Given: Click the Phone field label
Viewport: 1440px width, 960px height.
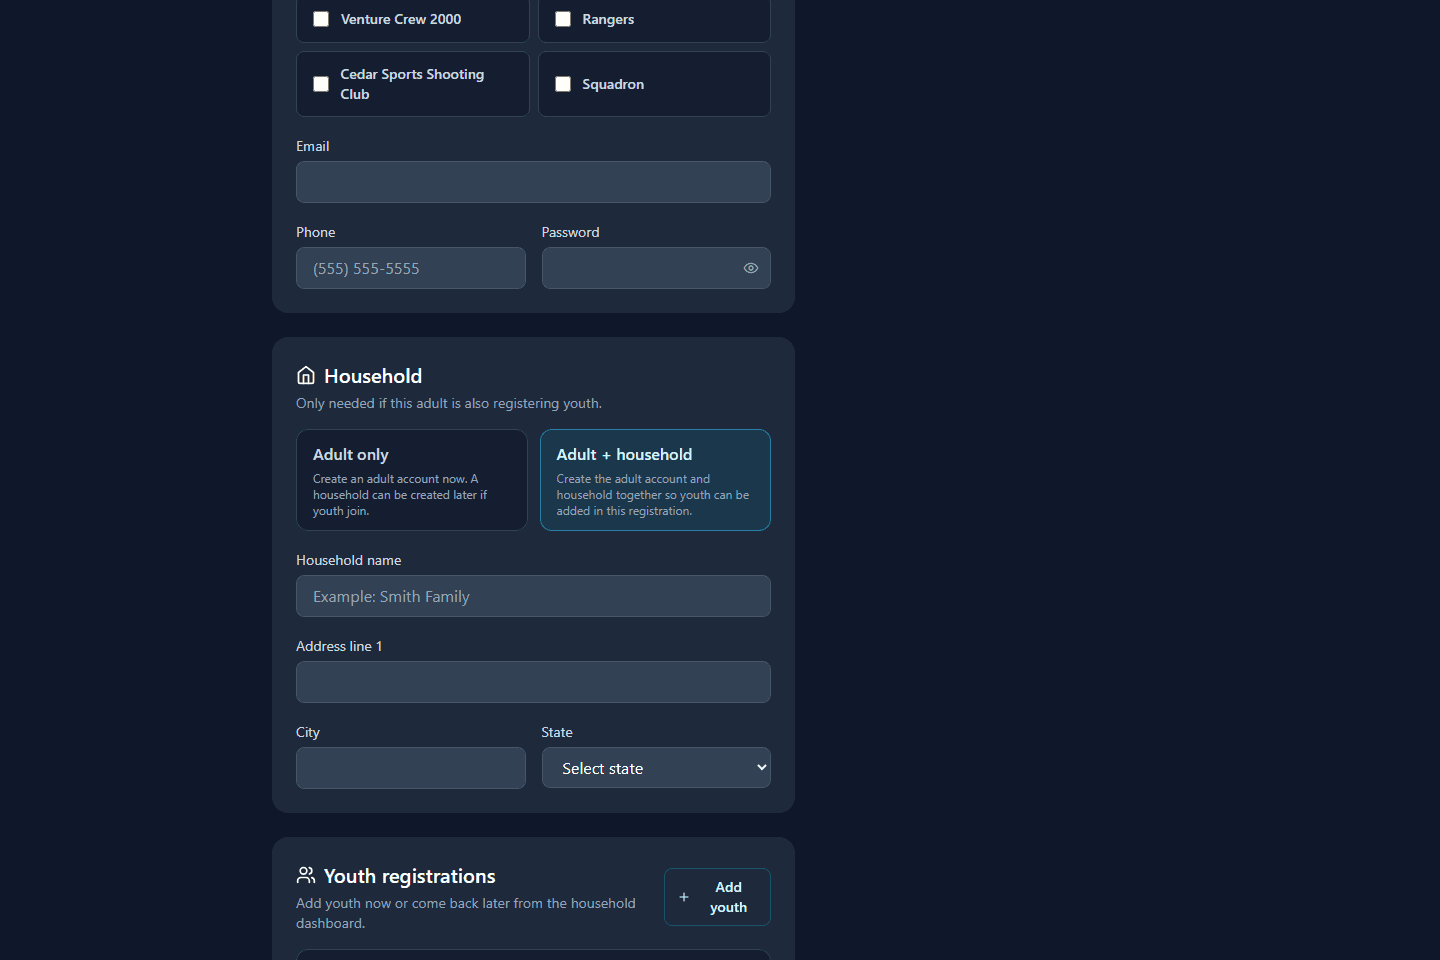Looking at the screenshot, I should click(316, 232).
